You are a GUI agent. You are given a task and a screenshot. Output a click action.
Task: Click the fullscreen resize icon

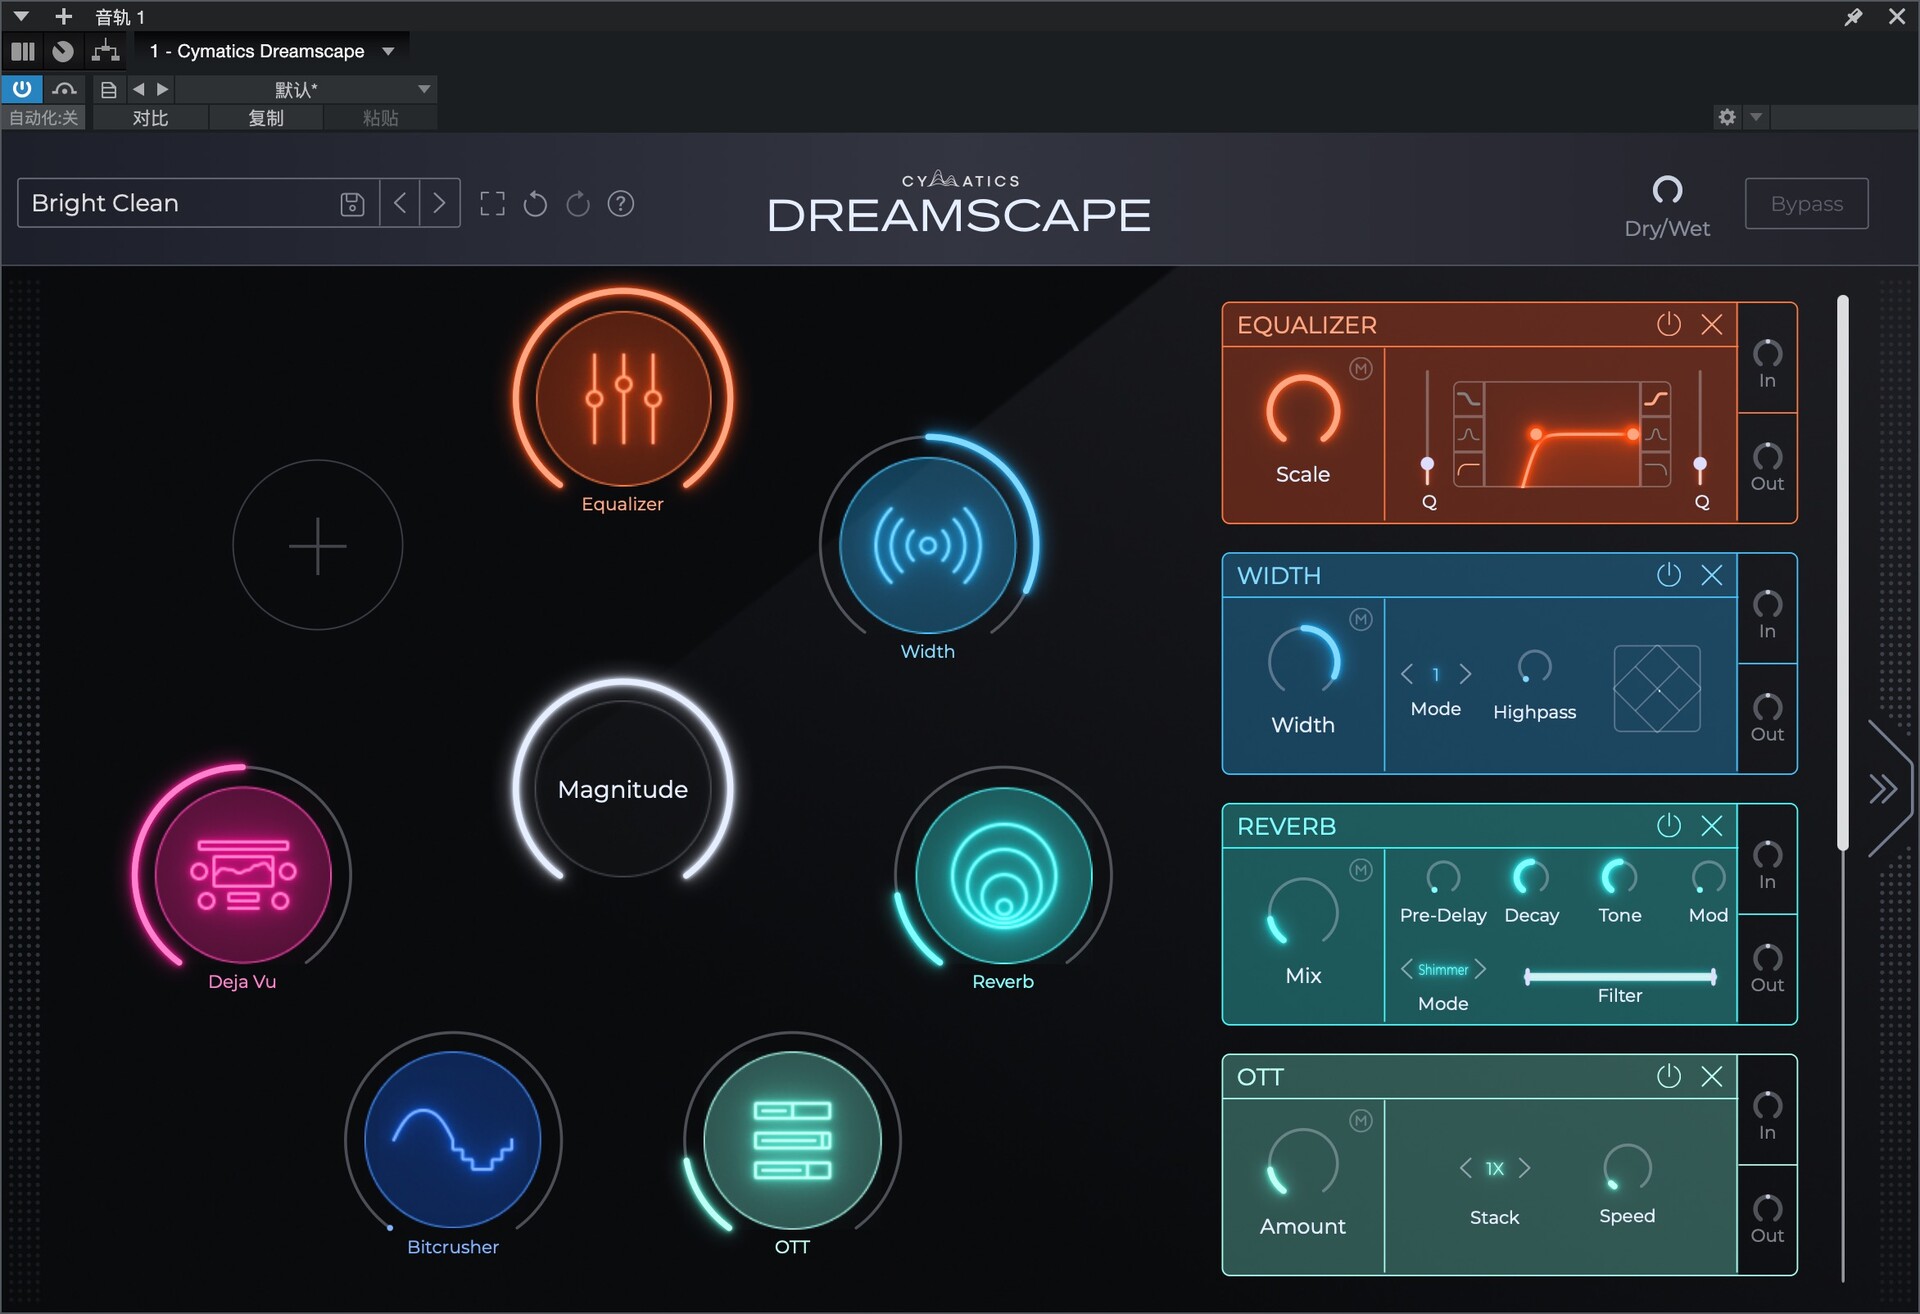[x=492, y=204]
